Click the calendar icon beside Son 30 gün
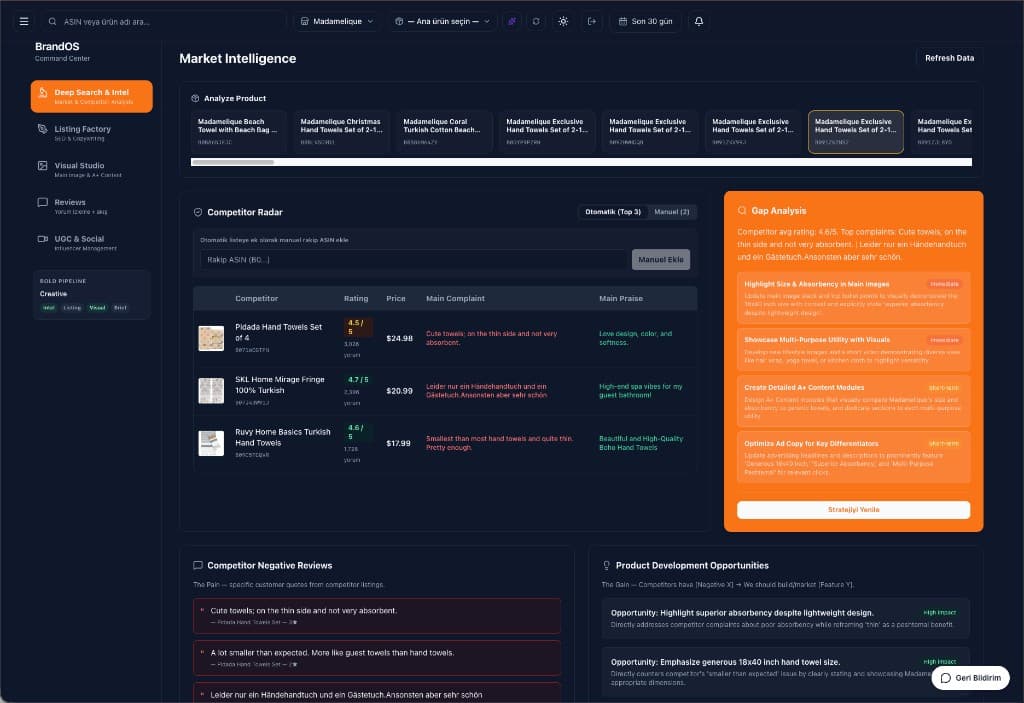 [623, 22]
